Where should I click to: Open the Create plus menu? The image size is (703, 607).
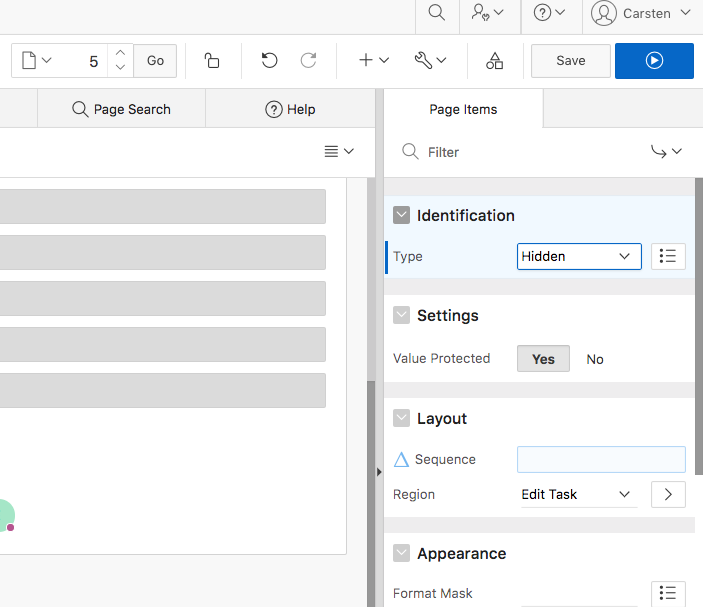tap(373, 61)
